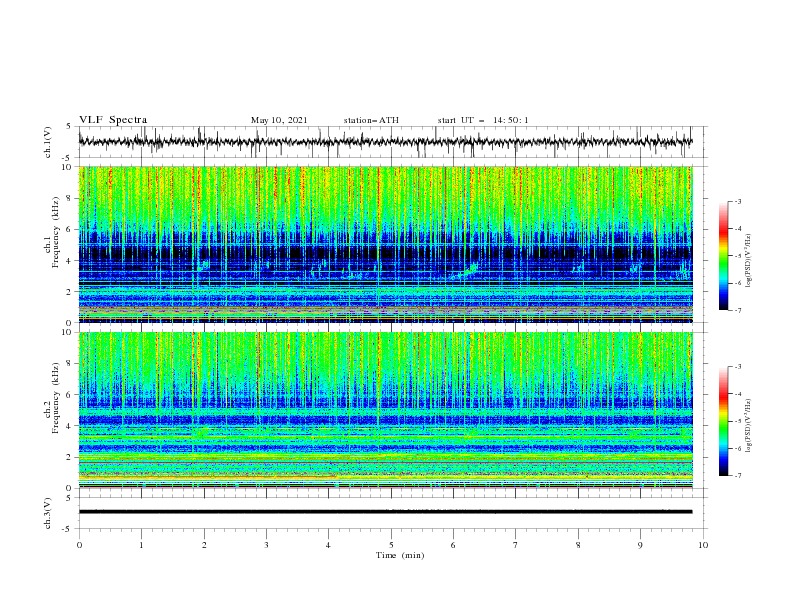Click the ch.2 "Frequency (kHz)" axis label
792x612 pixels.
tap(56, 398)
